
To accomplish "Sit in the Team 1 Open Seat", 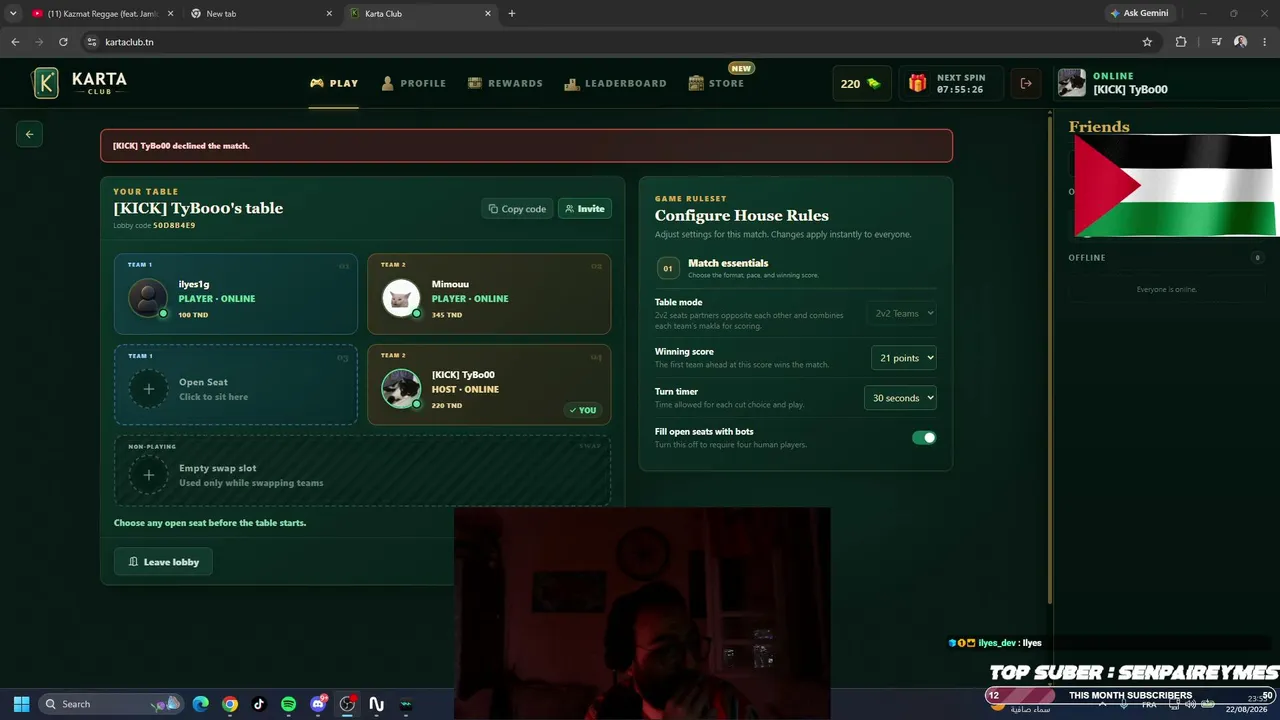I will [x=236, y=385].
